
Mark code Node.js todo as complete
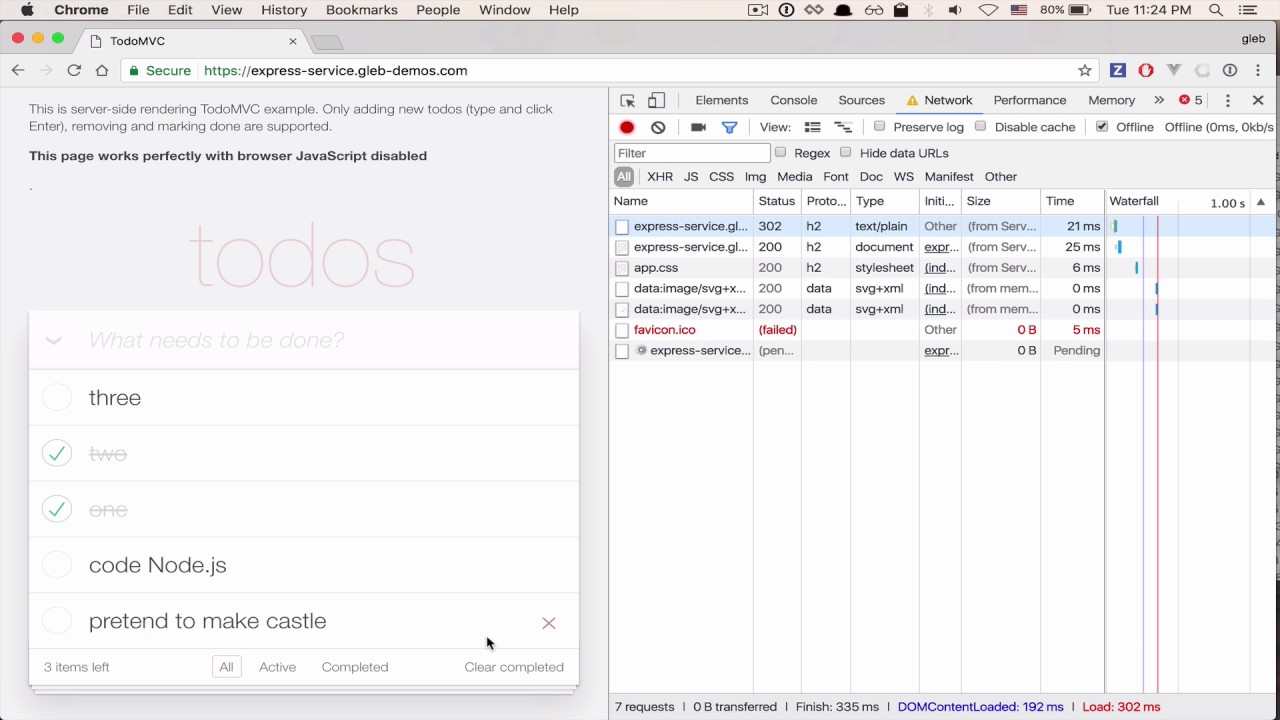pyautogui.click(x=57, y=565)
